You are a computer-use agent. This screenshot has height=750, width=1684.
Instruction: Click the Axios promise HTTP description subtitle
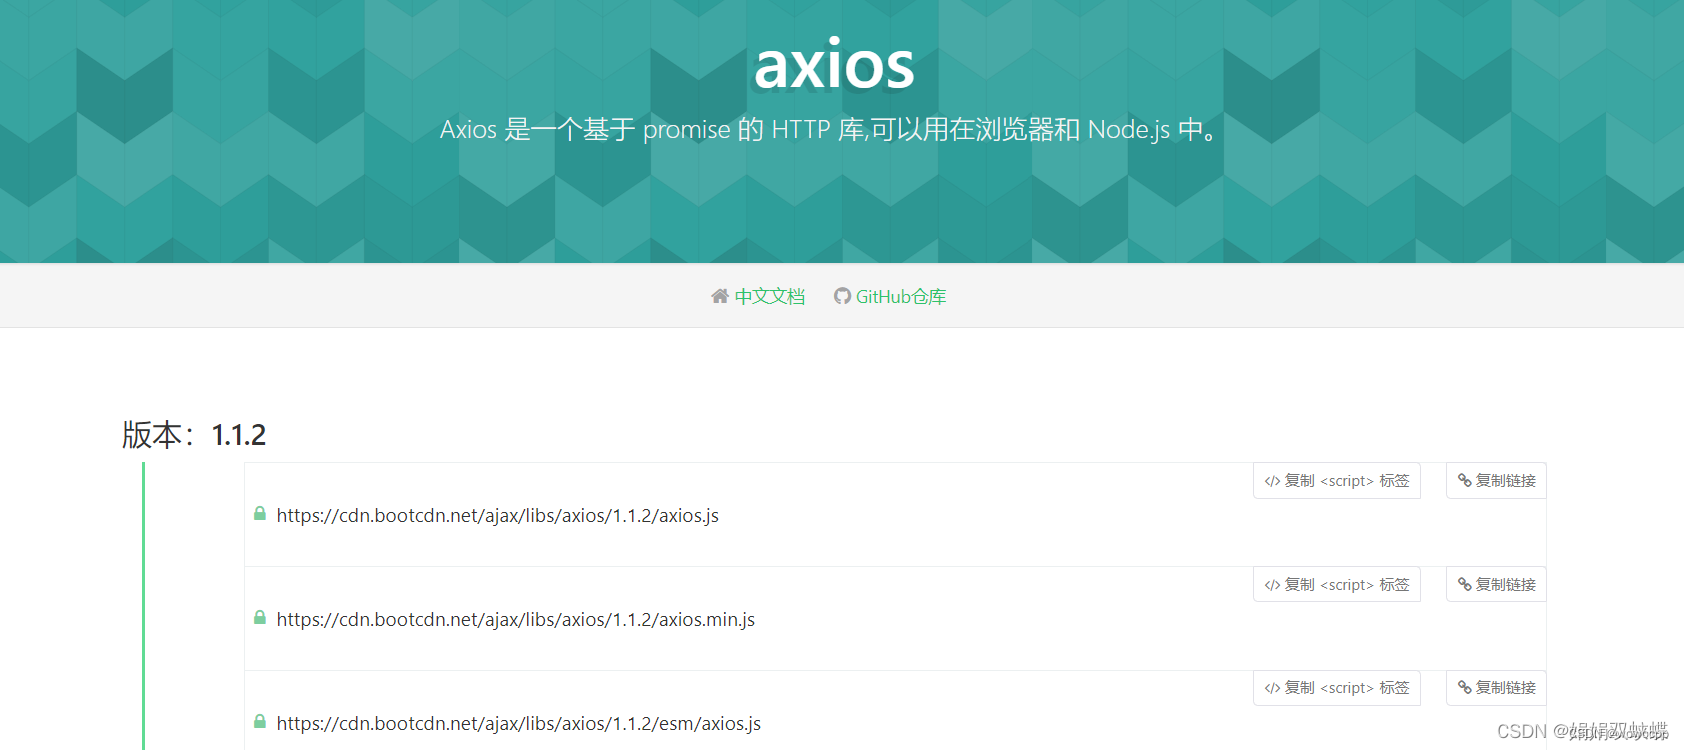click(x=830, y=130)
